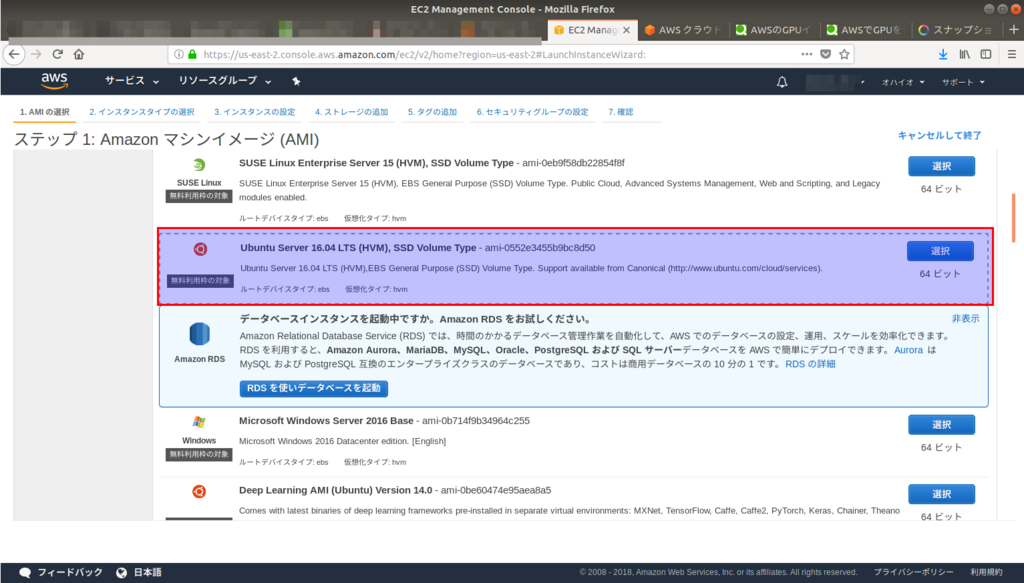
Task: Go to the Firefox home page
Action: coord(79,54)
